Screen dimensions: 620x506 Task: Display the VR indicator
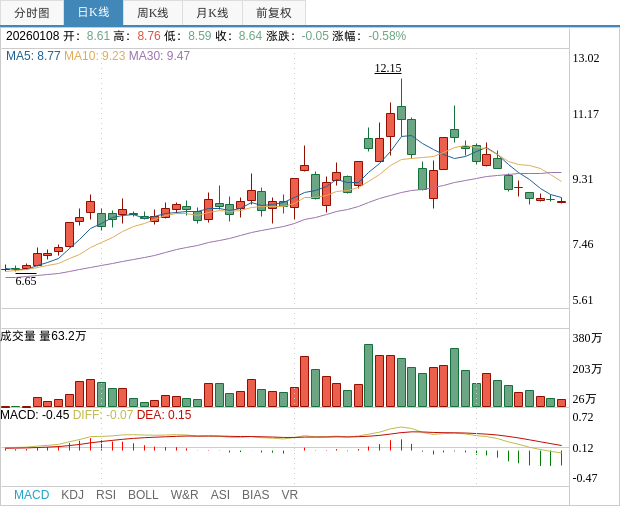pyautogui.click(x=289, y=495)
